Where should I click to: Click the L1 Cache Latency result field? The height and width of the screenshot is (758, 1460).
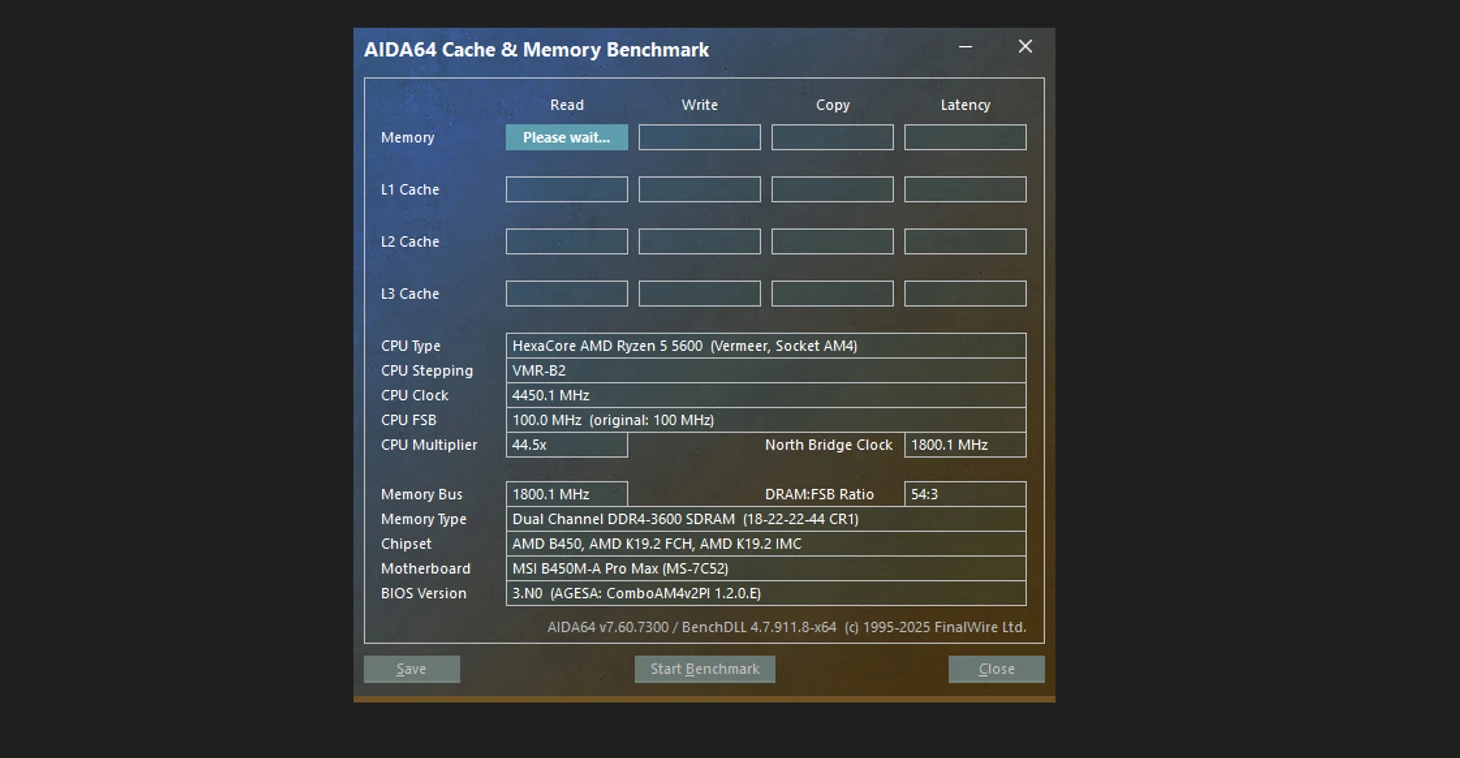965,189
